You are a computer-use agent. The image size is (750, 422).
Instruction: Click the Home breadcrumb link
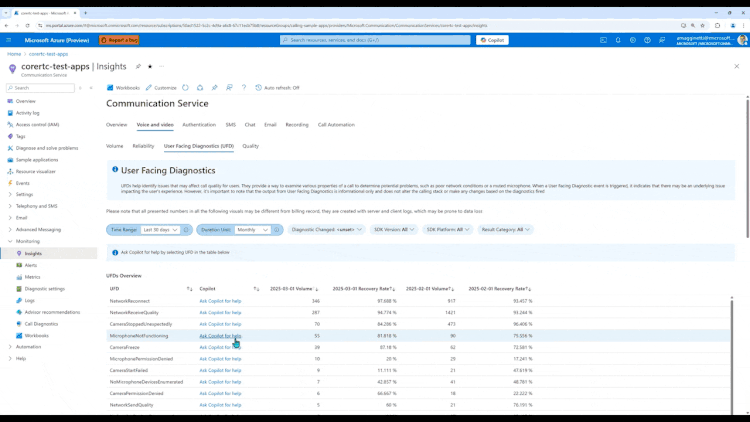14,54
